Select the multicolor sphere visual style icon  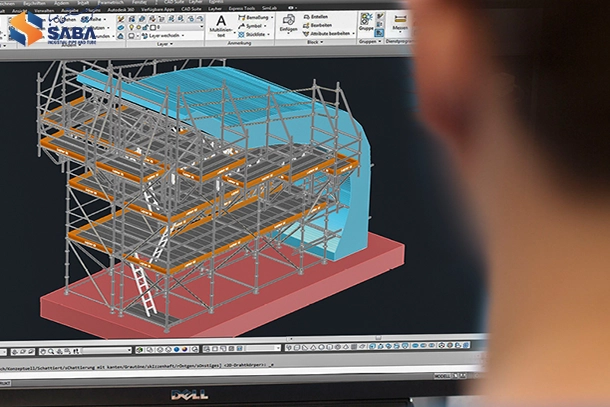[184, 349]
